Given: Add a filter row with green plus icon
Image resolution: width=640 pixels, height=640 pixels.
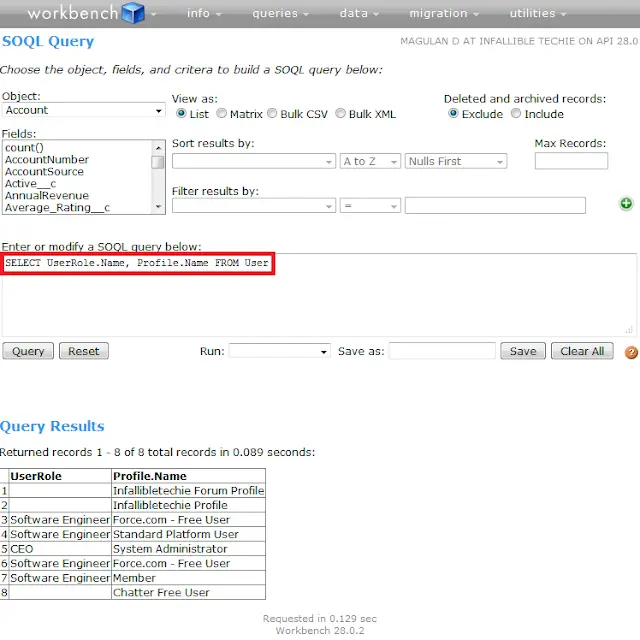Looking at the screenshot, I should click(x=626, y=203).
